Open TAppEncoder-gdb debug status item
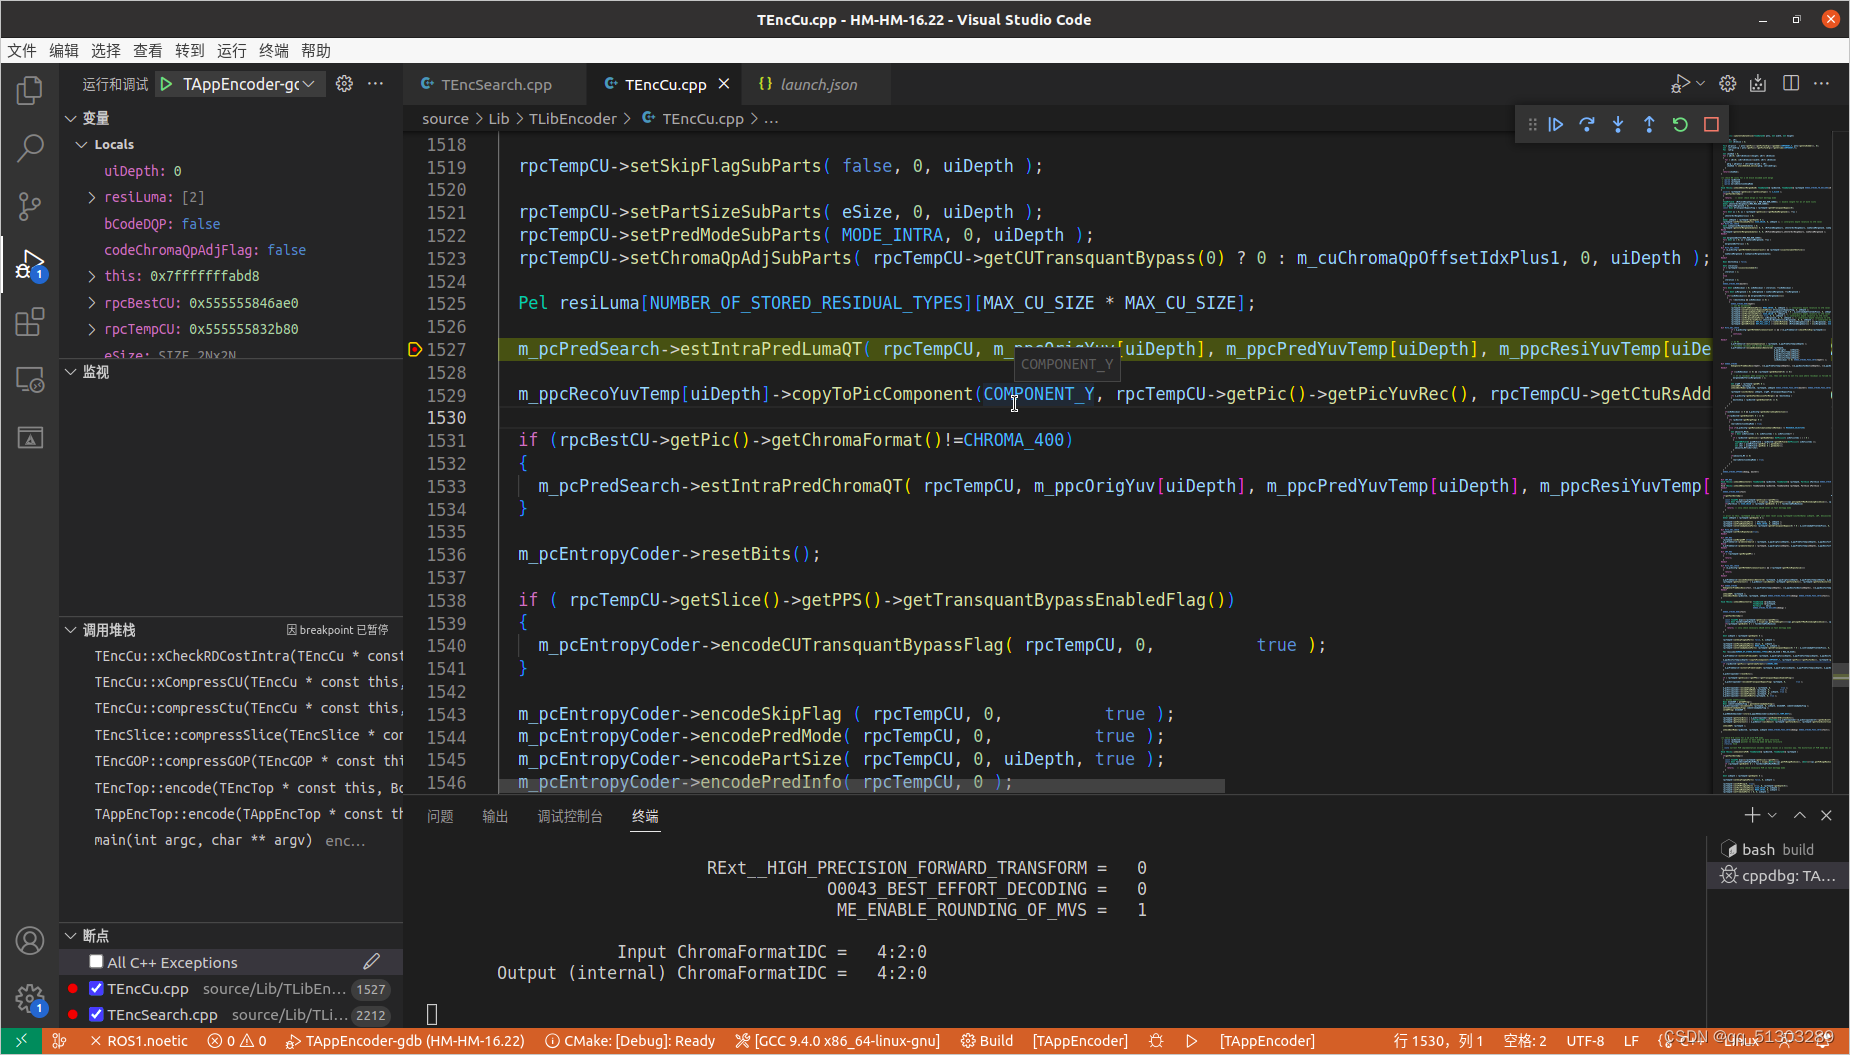Viewport: 1850px width, 1055px height. click(x=405, y=1041)
